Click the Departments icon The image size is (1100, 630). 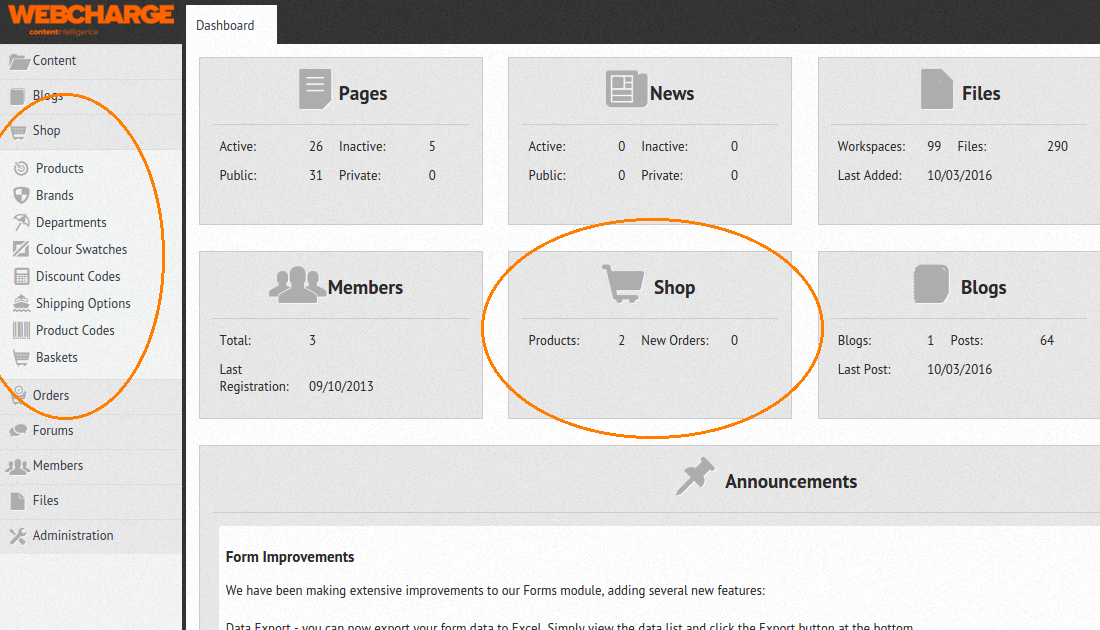pos(22,222)
